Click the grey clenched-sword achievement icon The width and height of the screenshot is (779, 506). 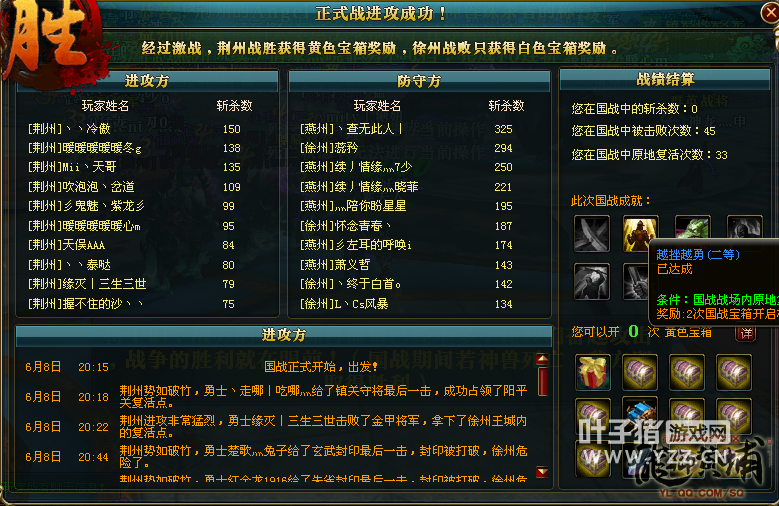click(x=636, y=282)
